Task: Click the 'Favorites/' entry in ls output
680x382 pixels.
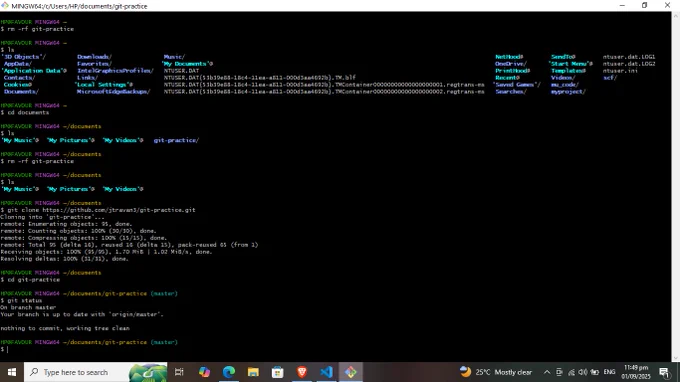Action: point(95,64)
